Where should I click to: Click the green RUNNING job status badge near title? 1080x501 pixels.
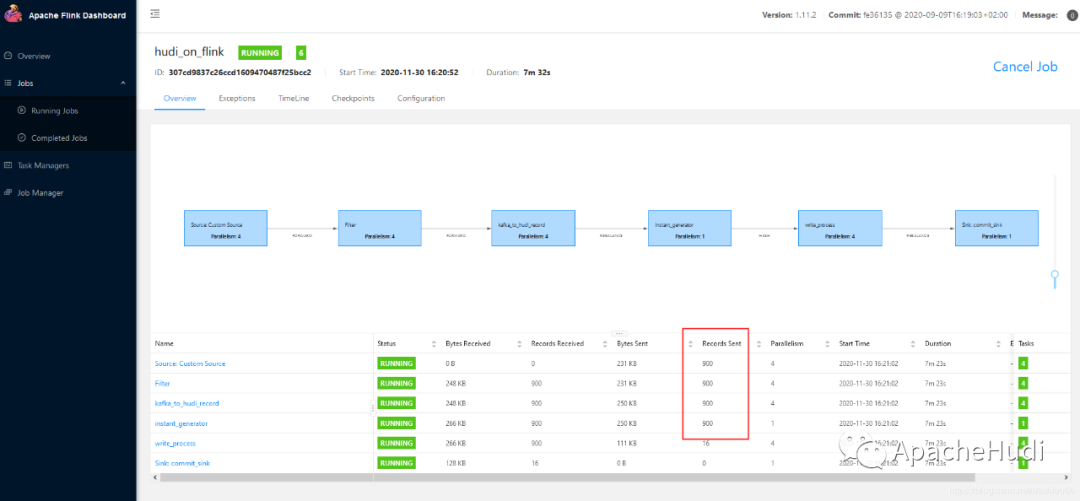pyautogui.click(x=260, y=52)
